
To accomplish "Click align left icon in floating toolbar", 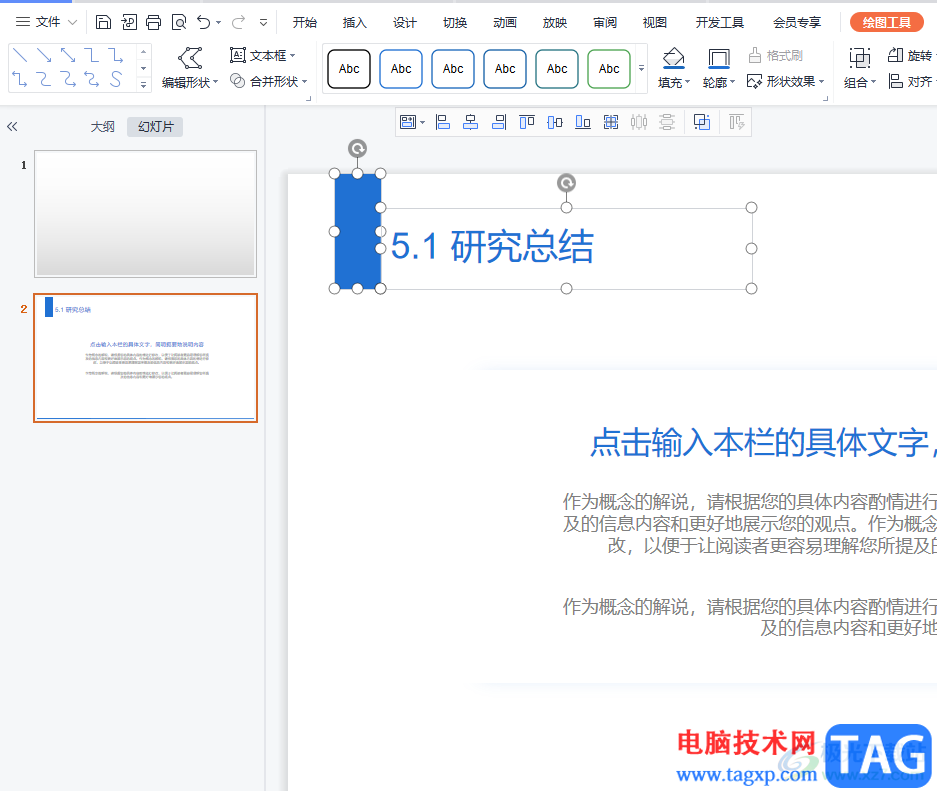I will coord(443,122).
